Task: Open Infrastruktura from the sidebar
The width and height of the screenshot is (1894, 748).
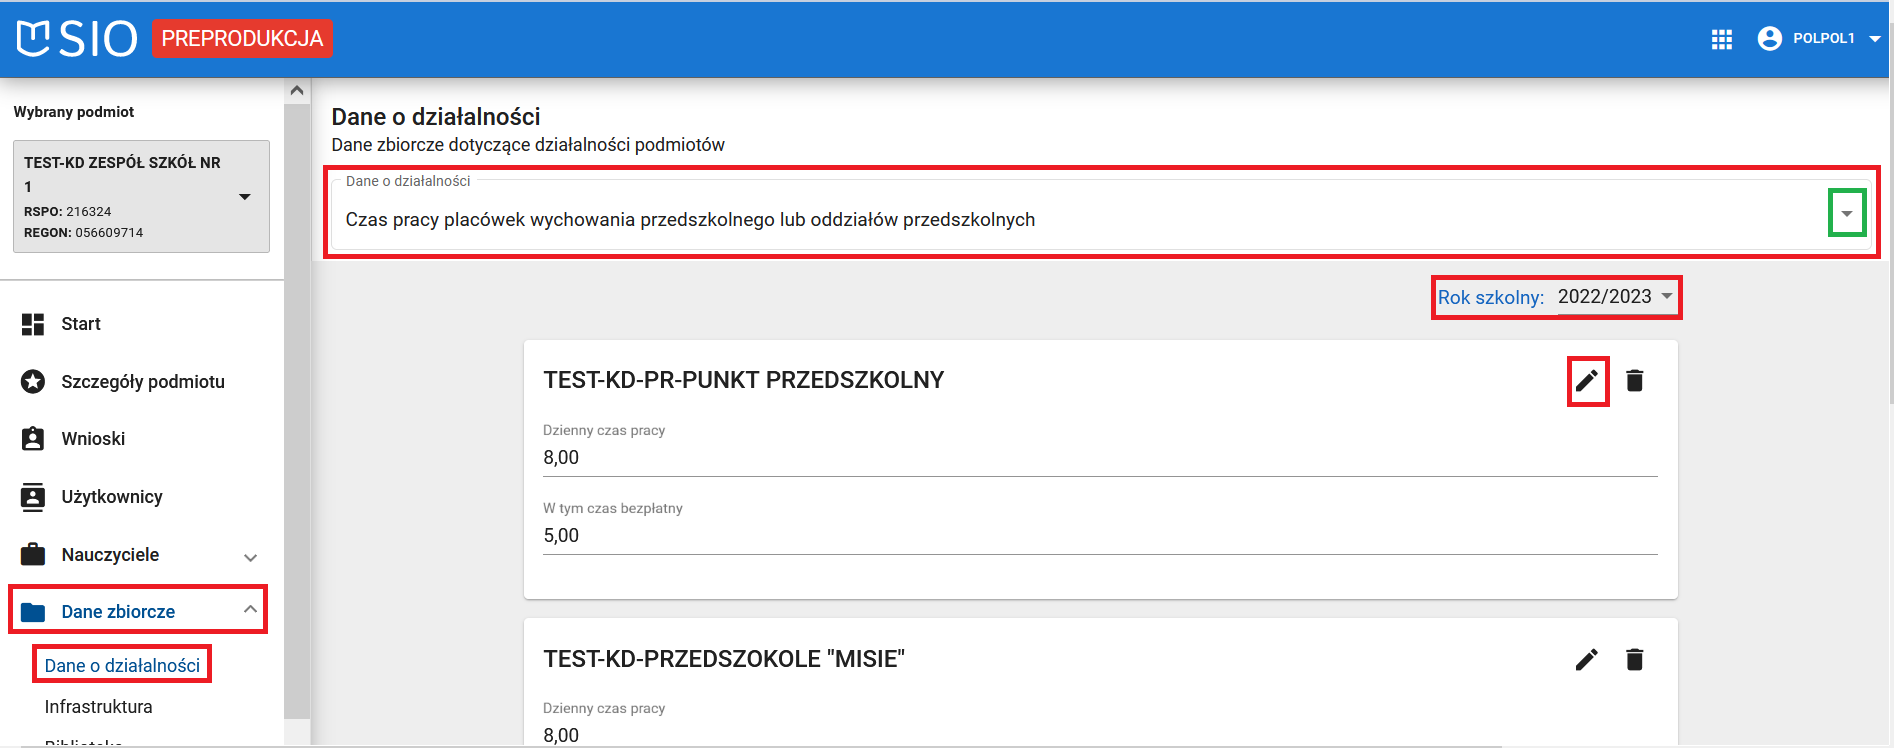Action: point(98,707)
